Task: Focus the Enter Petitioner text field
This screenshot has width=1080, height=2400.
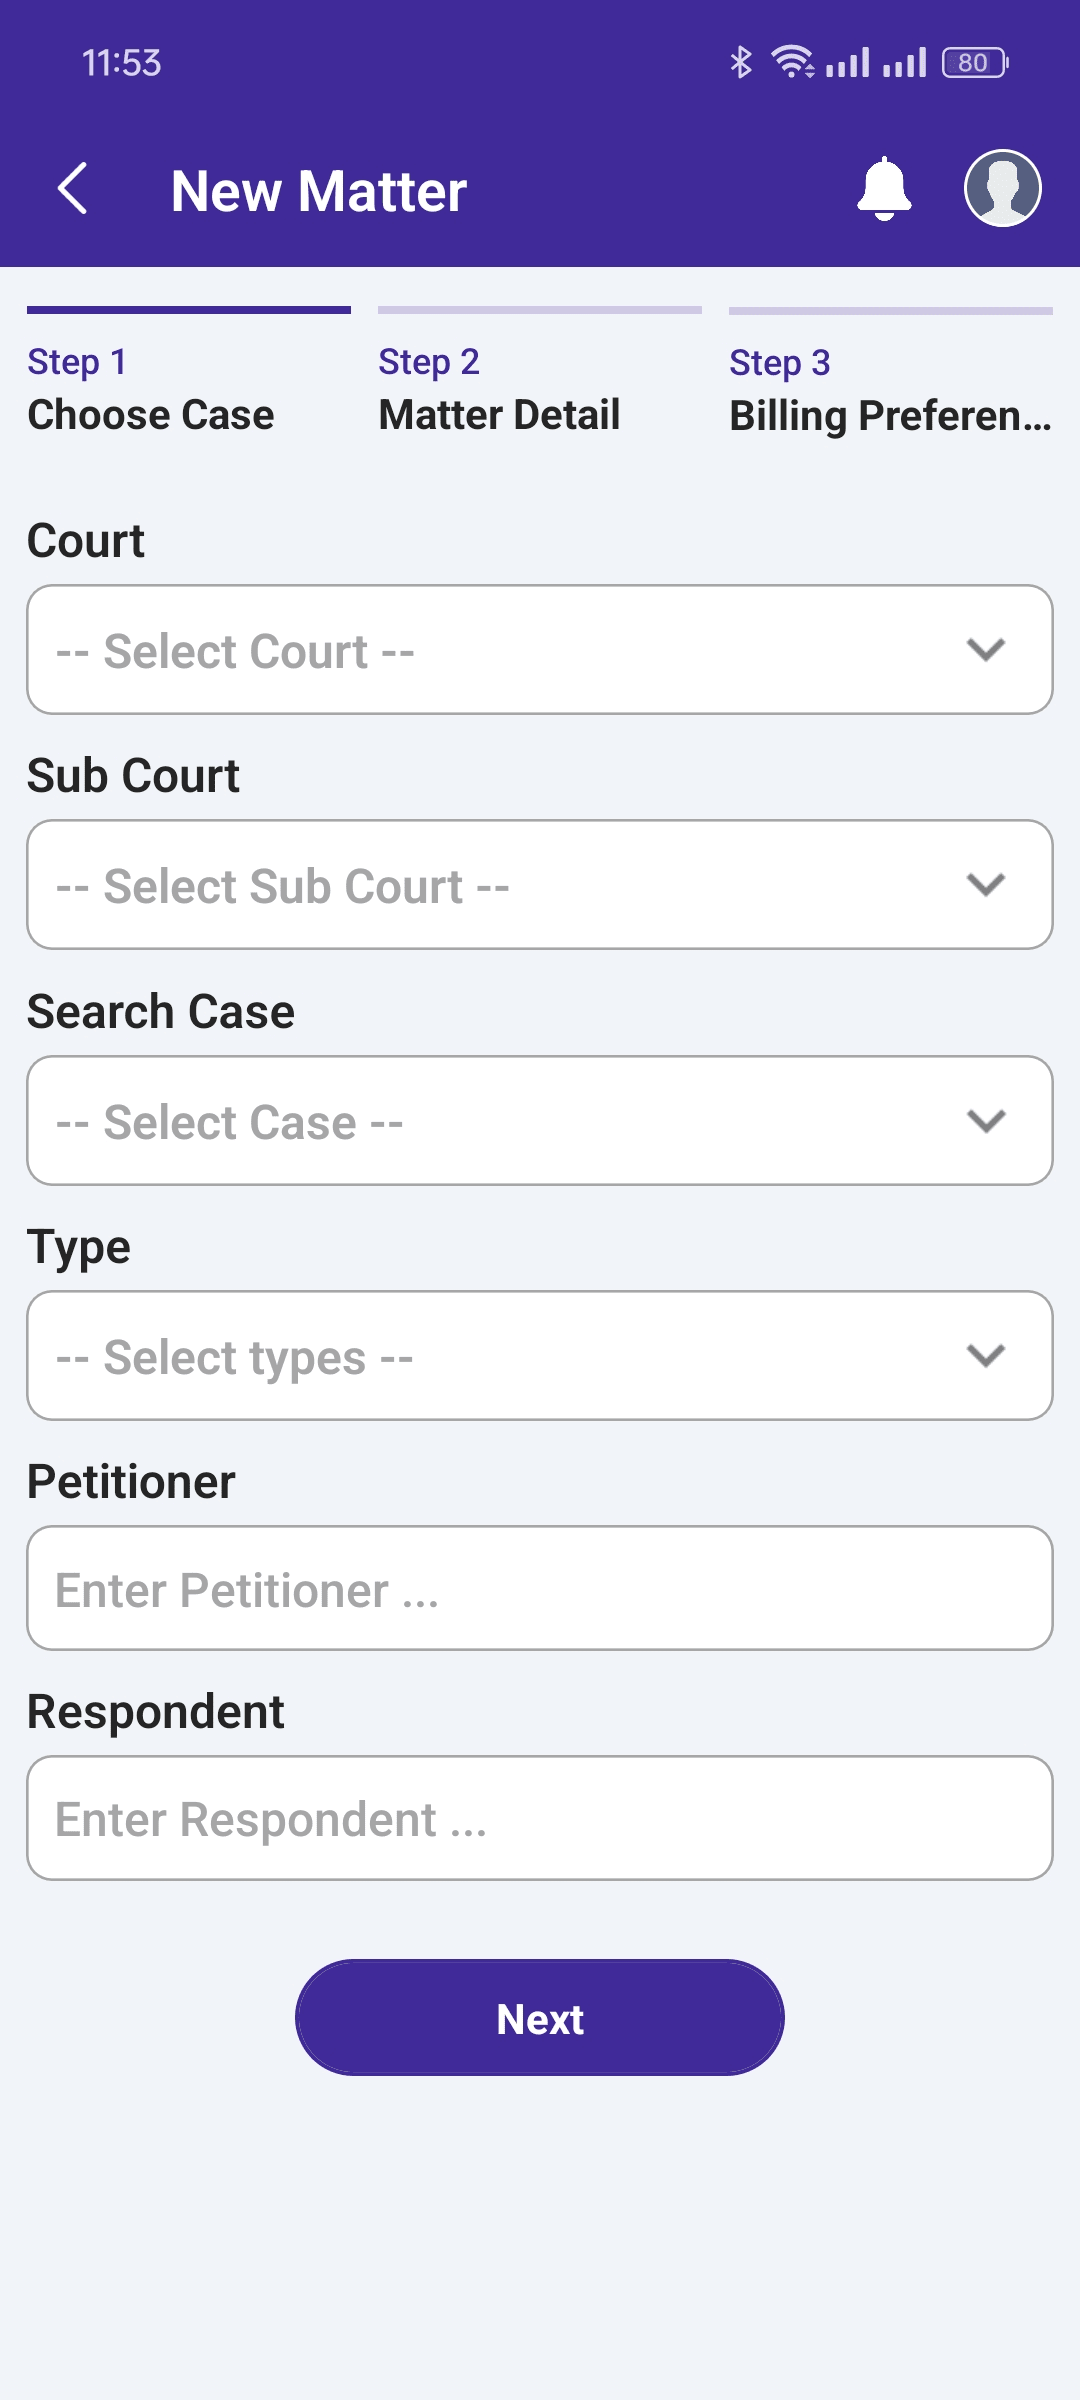Action: [540, 1588]
